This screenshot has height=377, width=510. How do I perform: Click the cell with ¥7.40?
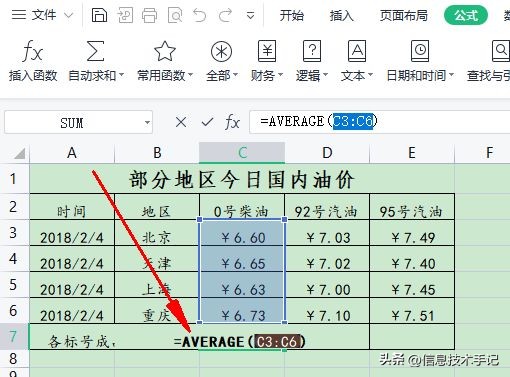coord(412,259)
